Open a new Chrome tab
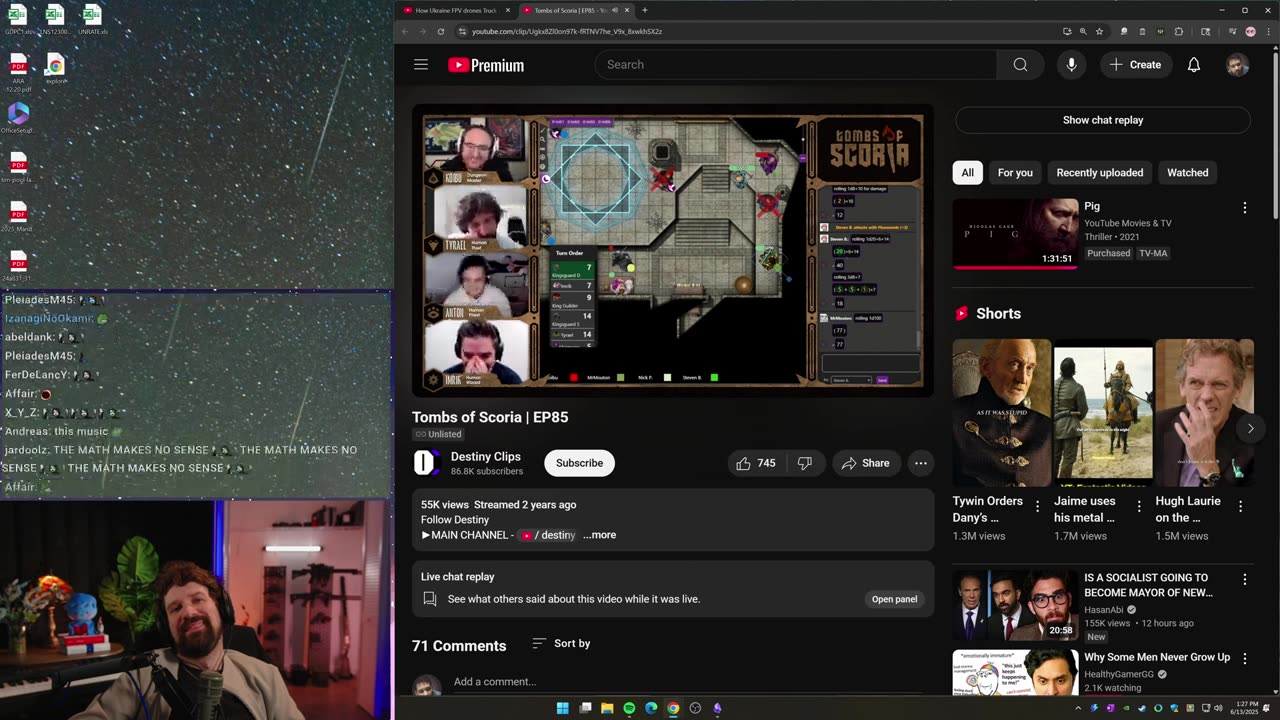 pos(645,10)
